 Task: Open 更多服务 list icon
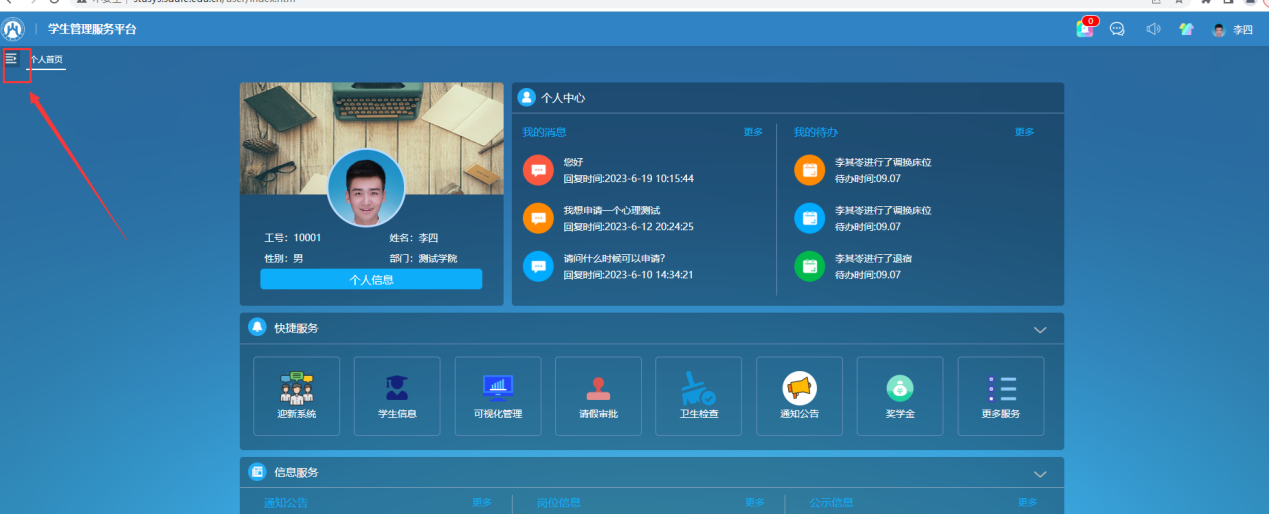[x=1000, y=388]
